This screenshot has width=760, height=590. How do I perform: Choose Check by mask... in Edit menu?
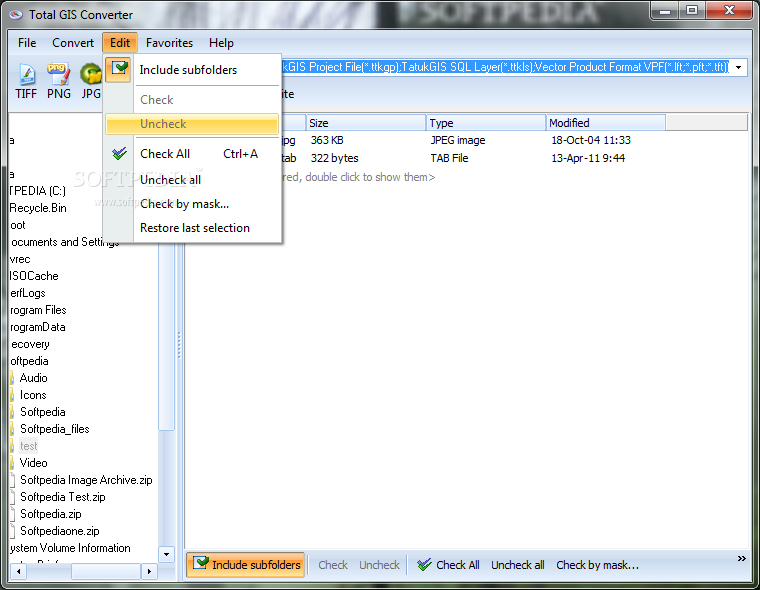[x=192, y=204]
